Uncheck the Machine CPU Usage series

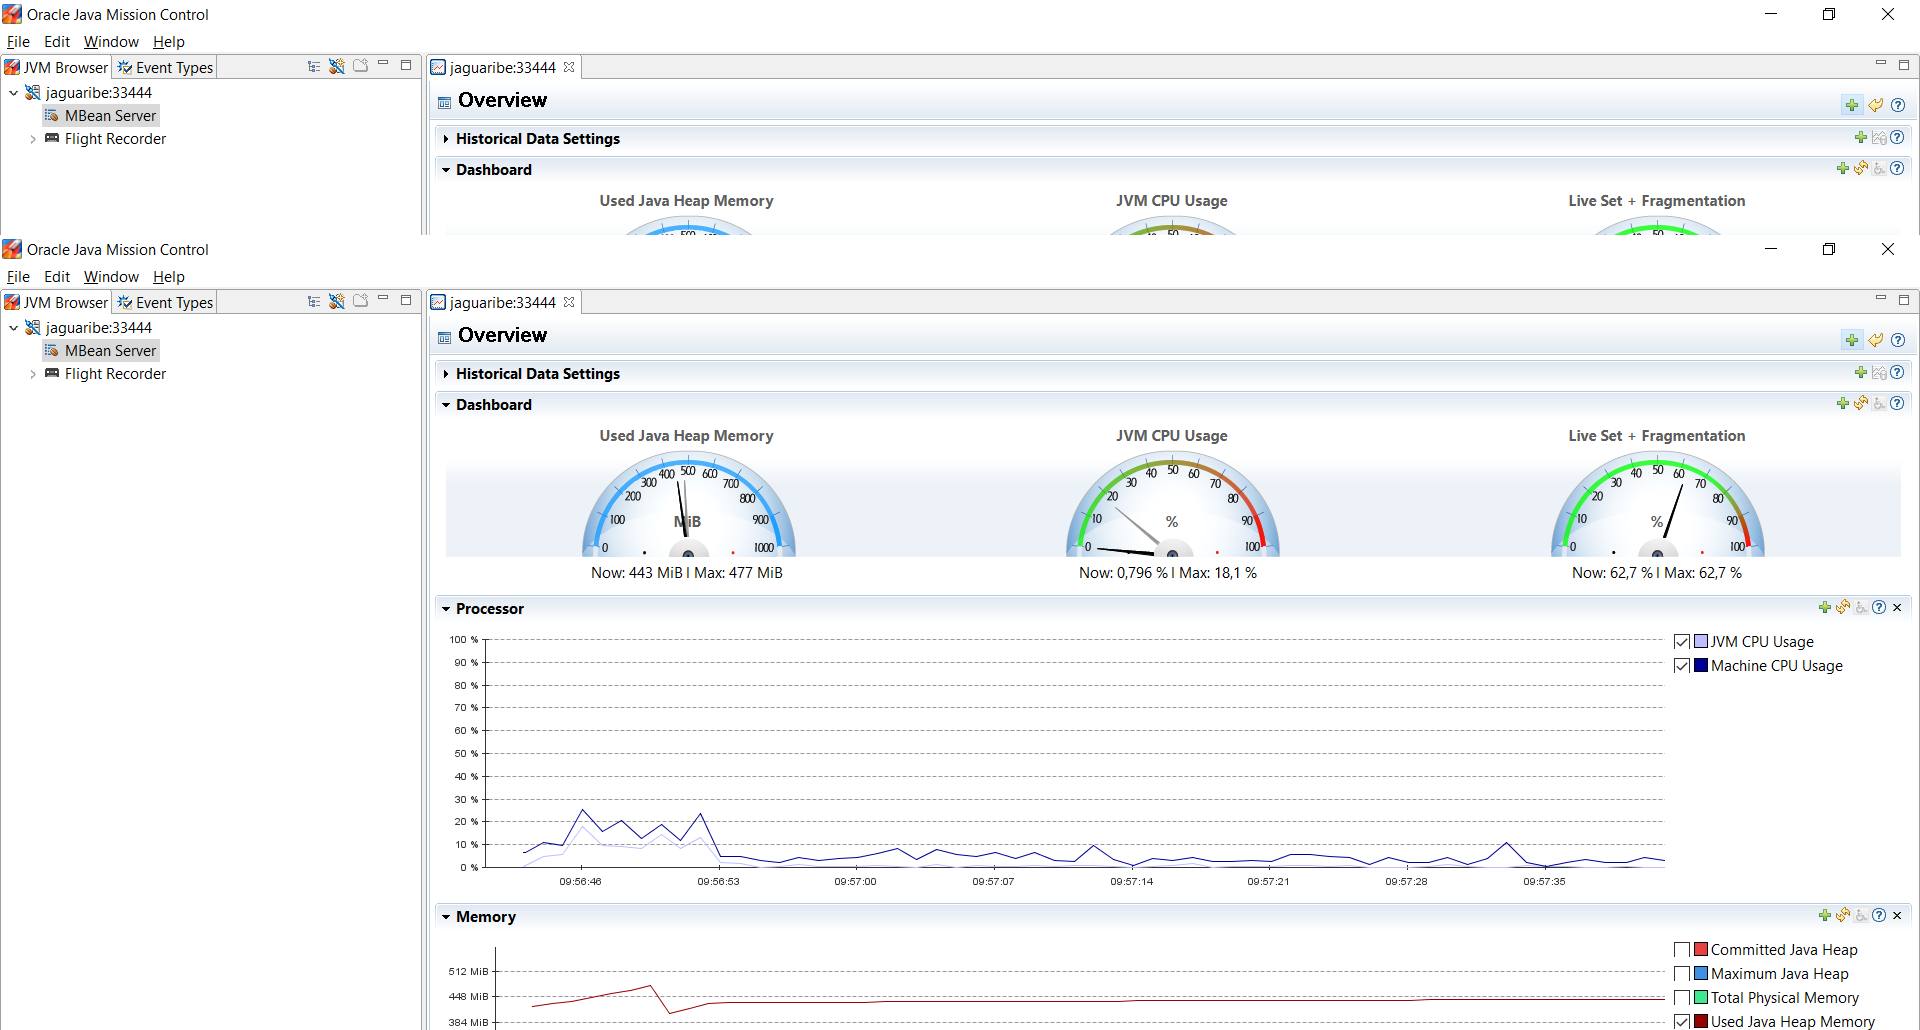coord(1682,666)
